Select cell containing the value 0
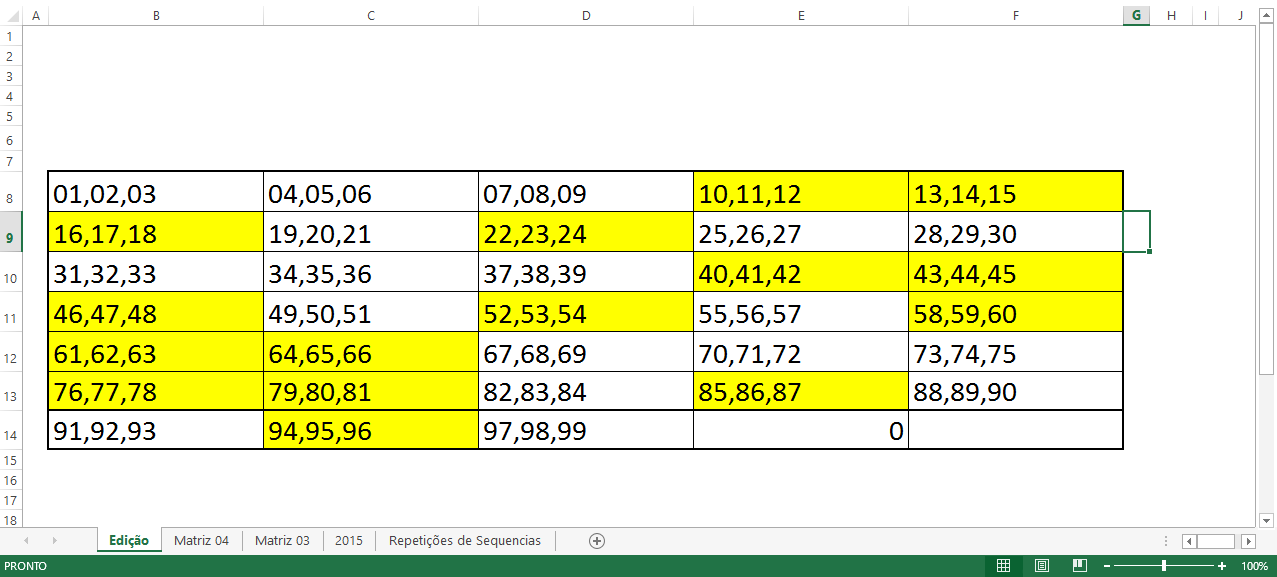 [801, 430]
